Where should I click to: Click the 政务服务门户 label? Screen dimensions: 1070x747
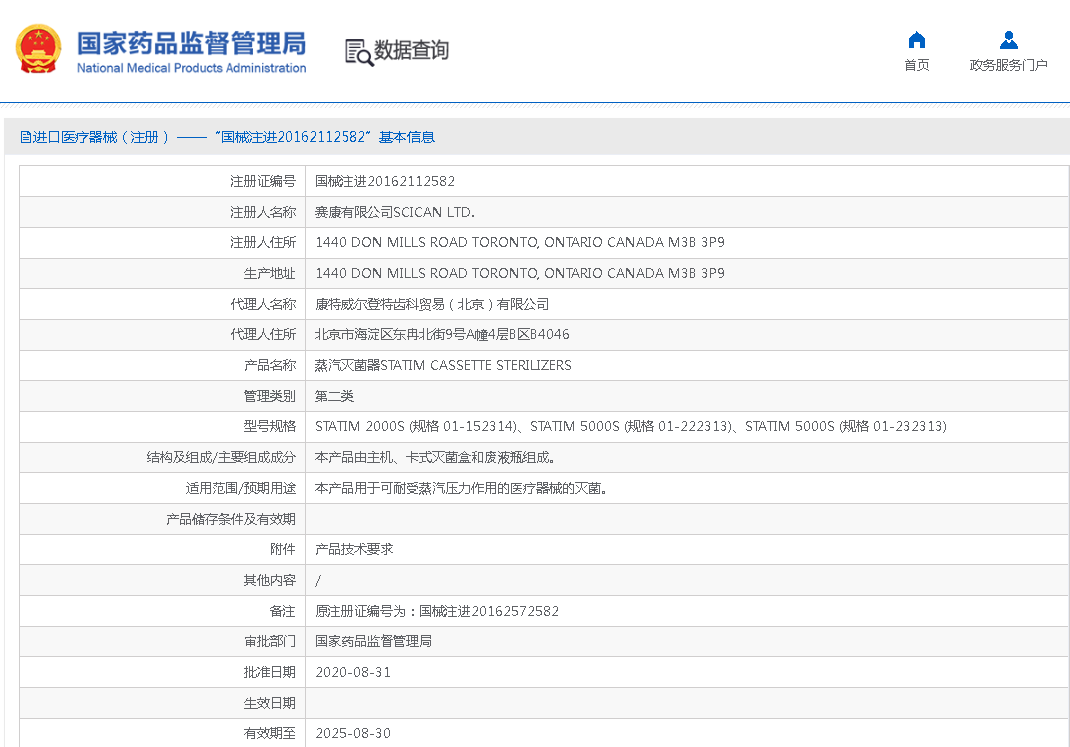[x=1009, y=65]
